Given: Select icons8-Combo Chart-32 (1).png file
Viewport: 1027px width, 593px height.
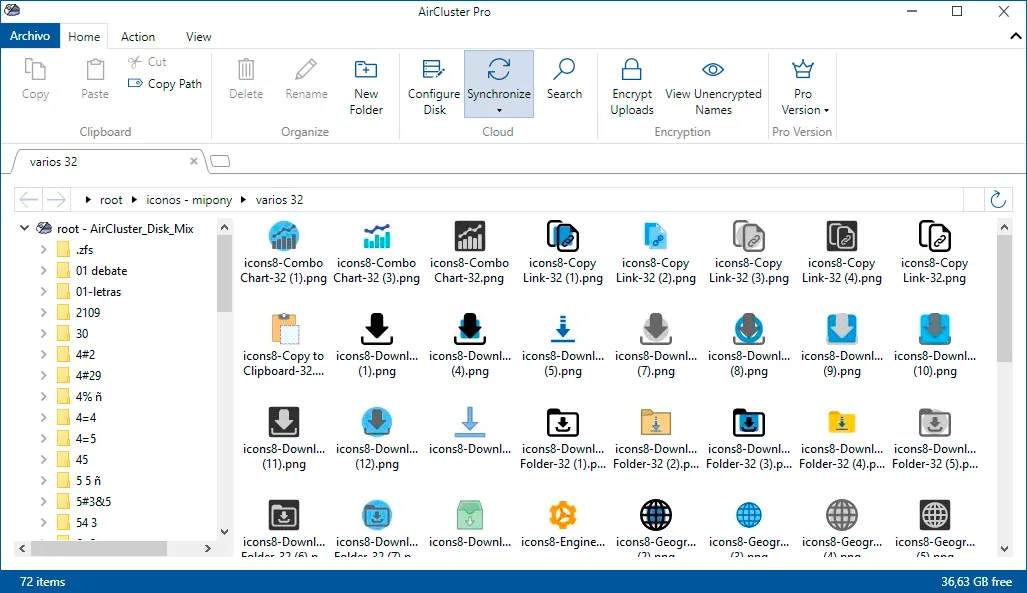Looking at the screenshot, I should 284,253.
